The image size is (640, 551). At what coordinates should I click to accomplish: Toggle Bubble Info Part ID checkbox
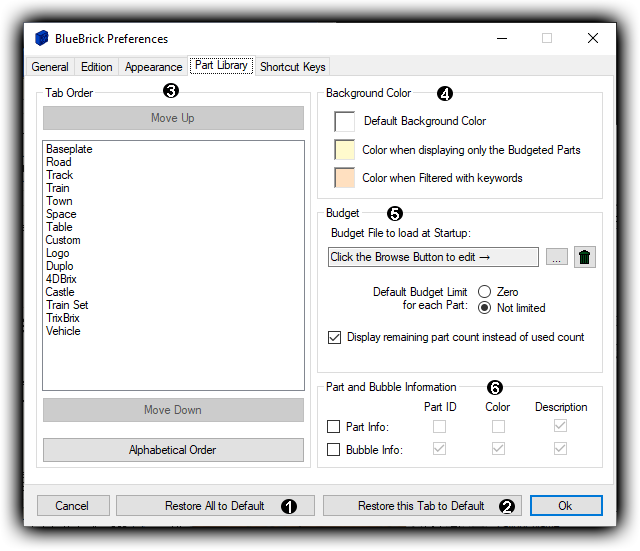click(439, 449)
